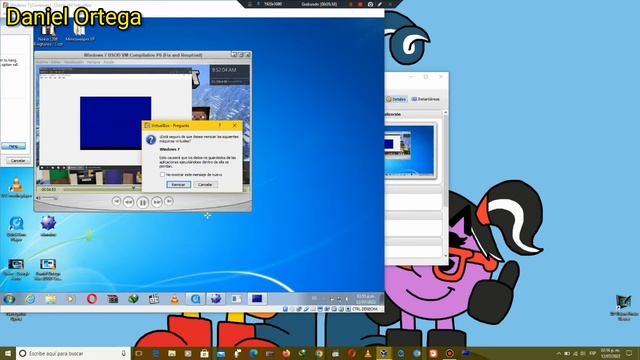Switch to the blue screen task on Windows 7 taskbar
This screenshot has height=360, width=640.
click(x=257, y=299)
